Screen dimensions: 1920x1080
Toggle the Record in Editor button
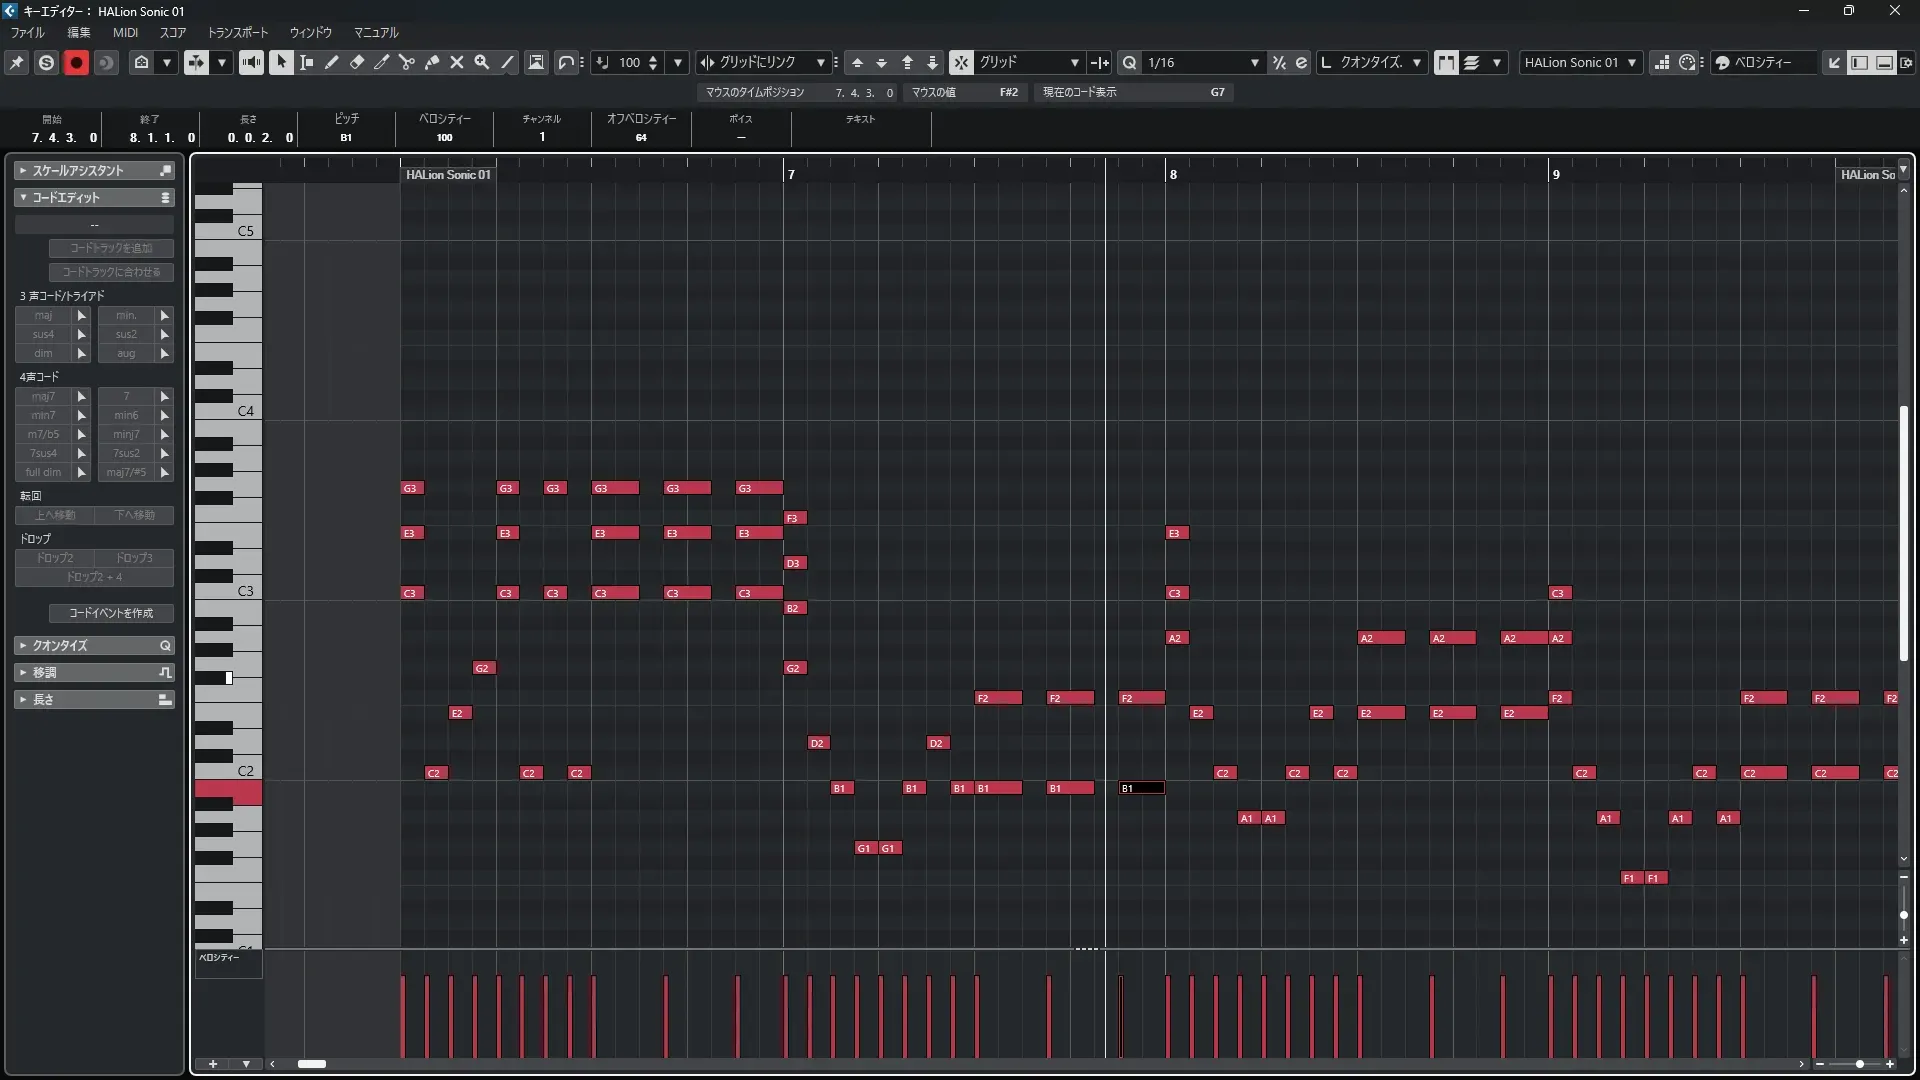(x=76, y=62)
